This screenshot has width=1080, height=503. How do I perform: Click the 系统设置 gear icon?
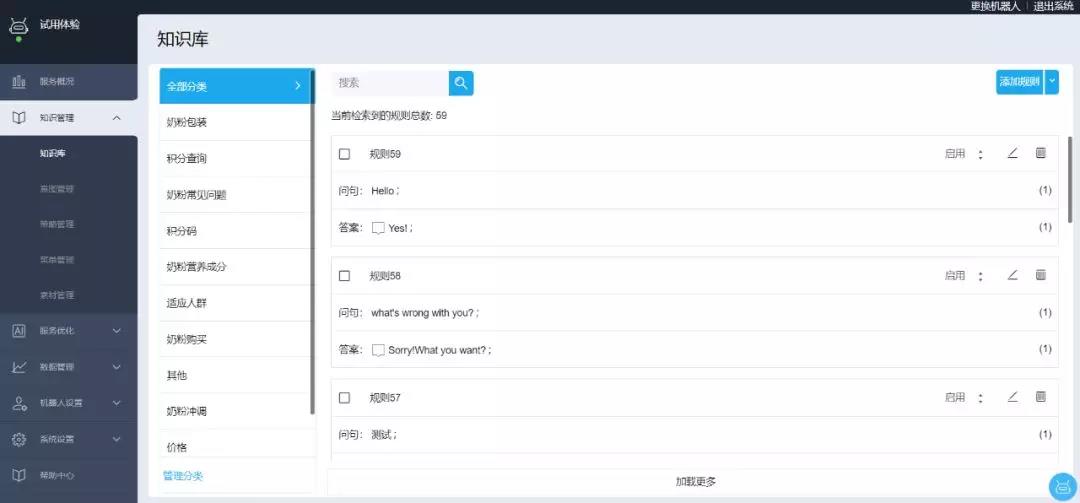[x=18, y=439]
